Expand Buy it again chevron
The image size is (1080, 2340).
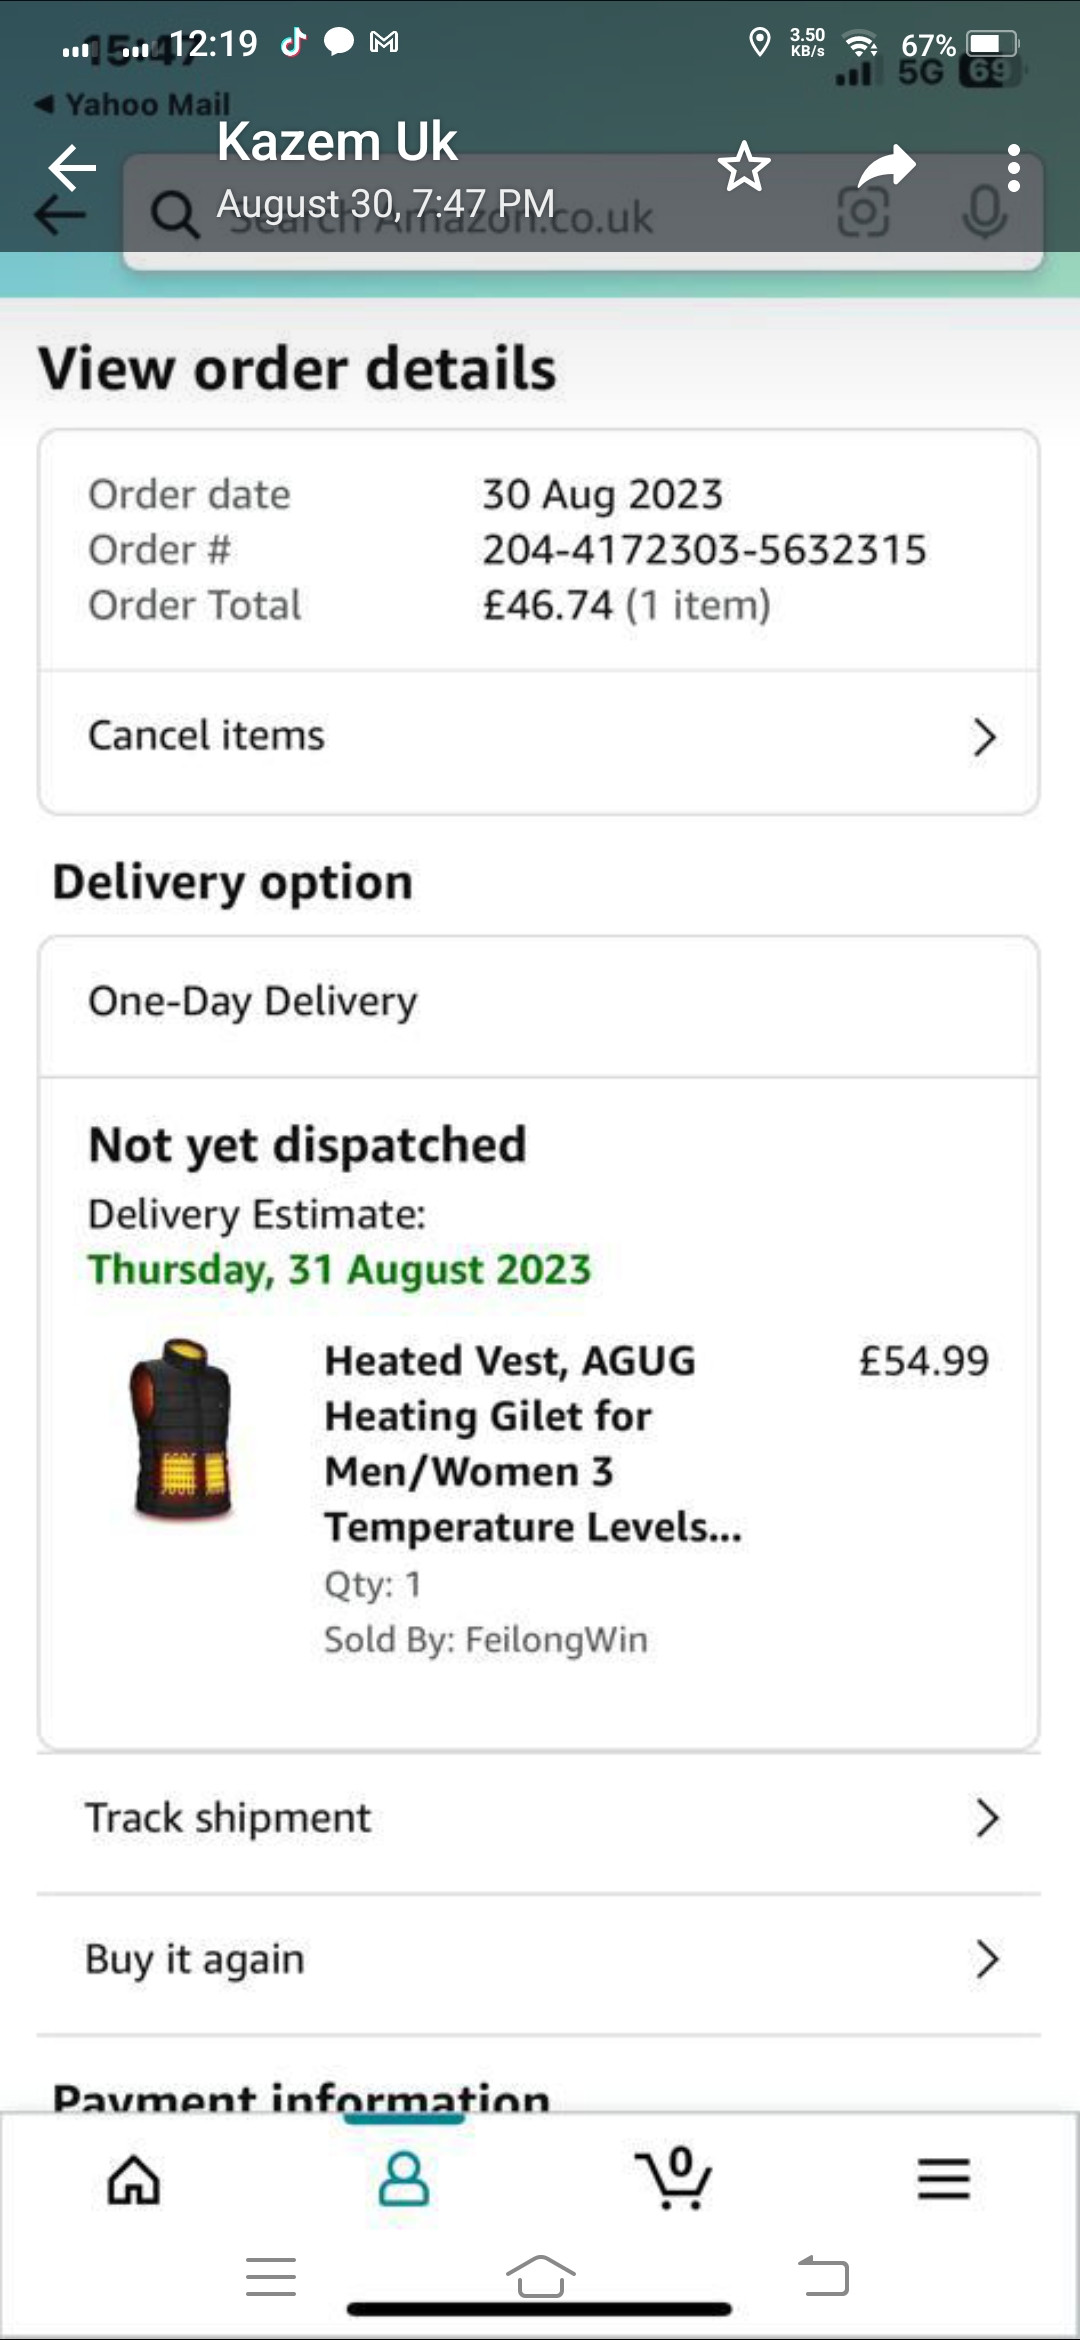click(987, 1960)
